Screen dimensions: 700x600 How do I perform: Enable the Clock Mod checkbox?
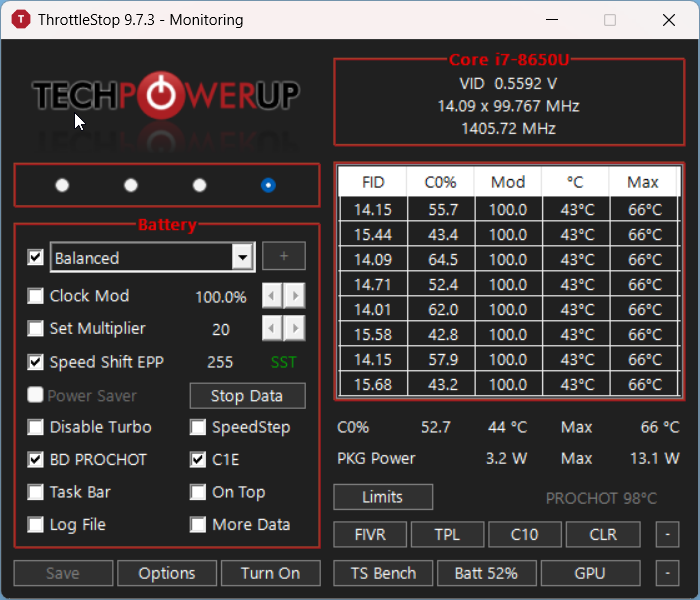click(x=35, y=296)
